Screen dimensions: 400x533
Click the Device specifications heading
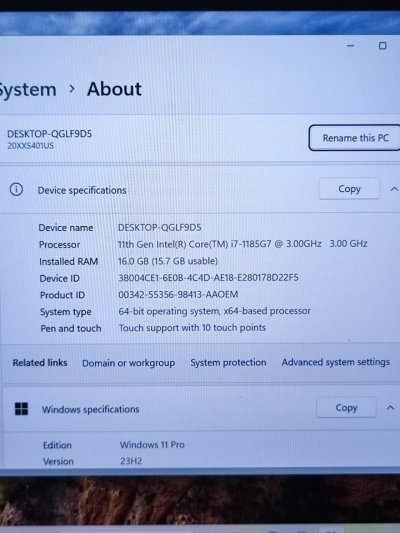82,190
